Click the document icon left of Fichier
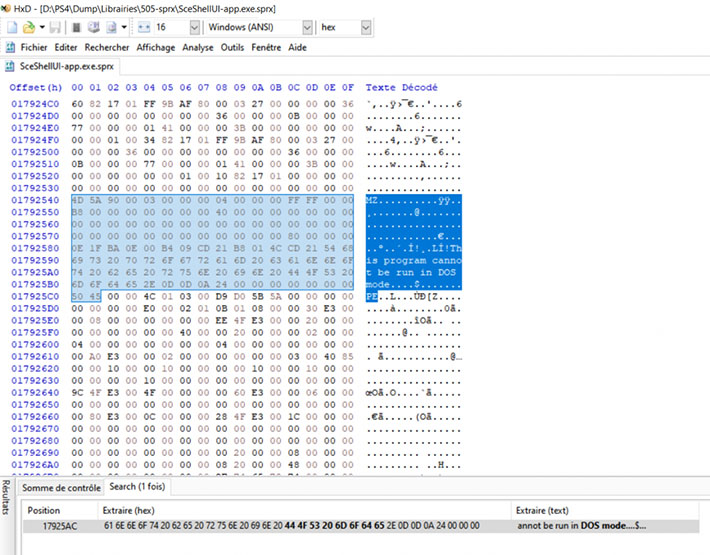This screenshot has width=710, height=555. 10,47
